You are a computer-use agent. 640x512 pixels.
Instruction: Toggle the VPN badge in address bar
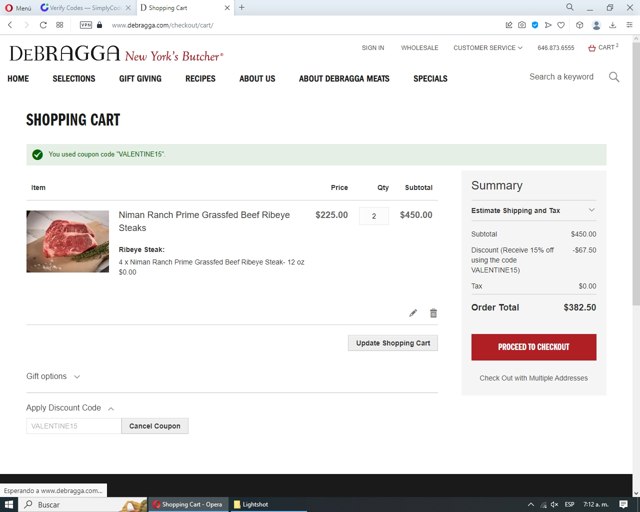pos(86,25)
